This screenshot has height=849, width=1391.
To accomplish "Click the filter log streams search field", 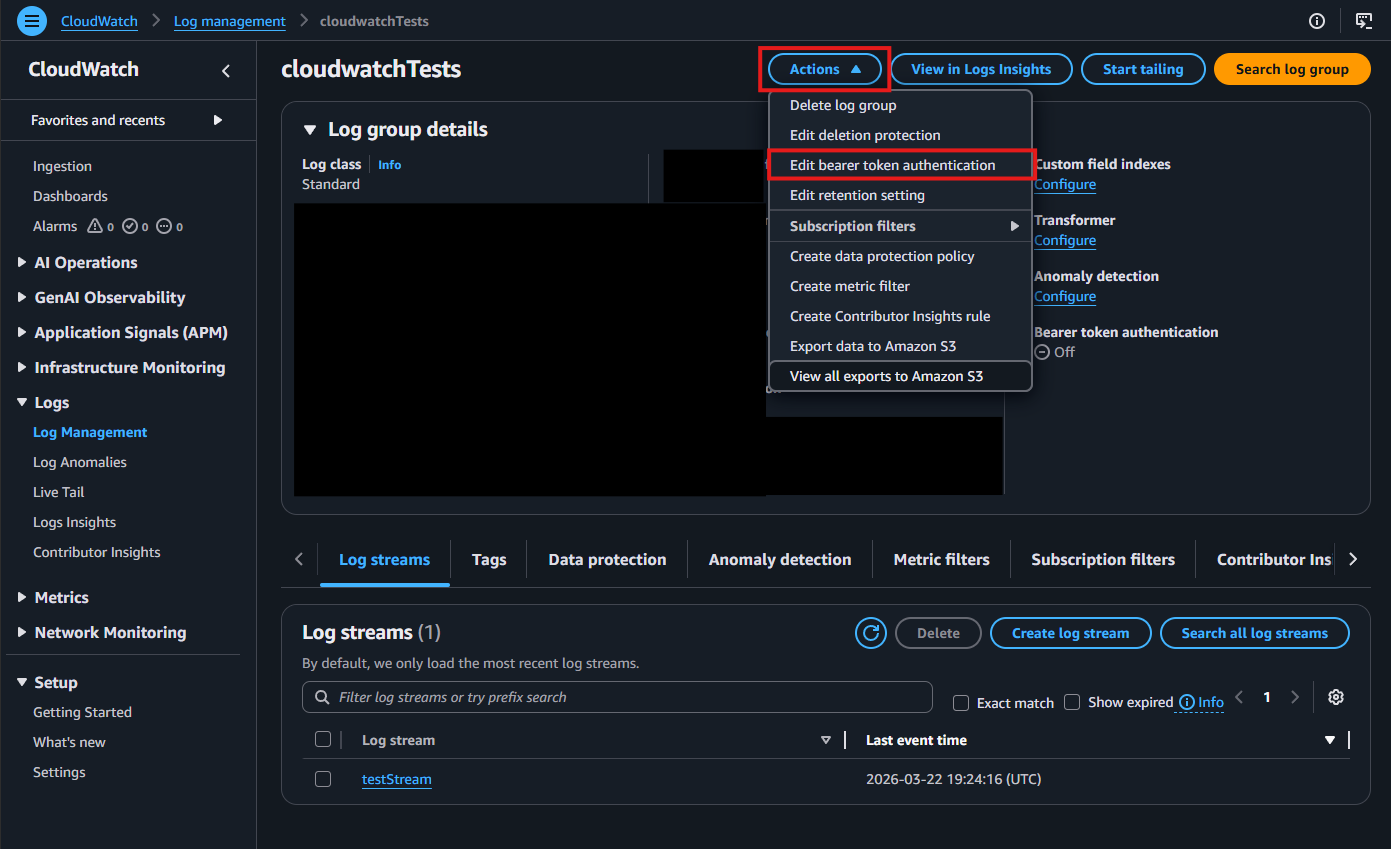I will (x=617, y=696).
